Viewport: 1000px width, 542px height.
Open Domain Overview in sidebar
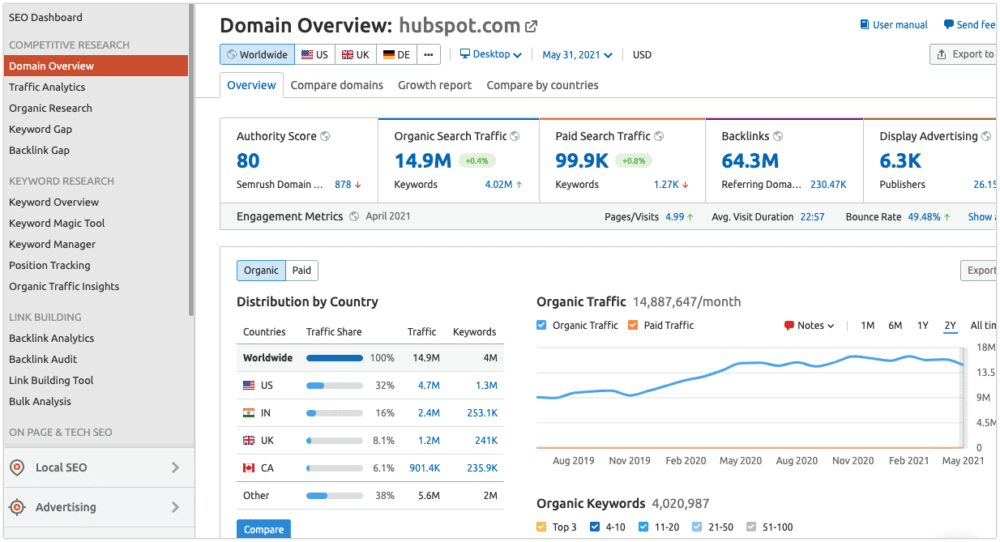point(96,66)
